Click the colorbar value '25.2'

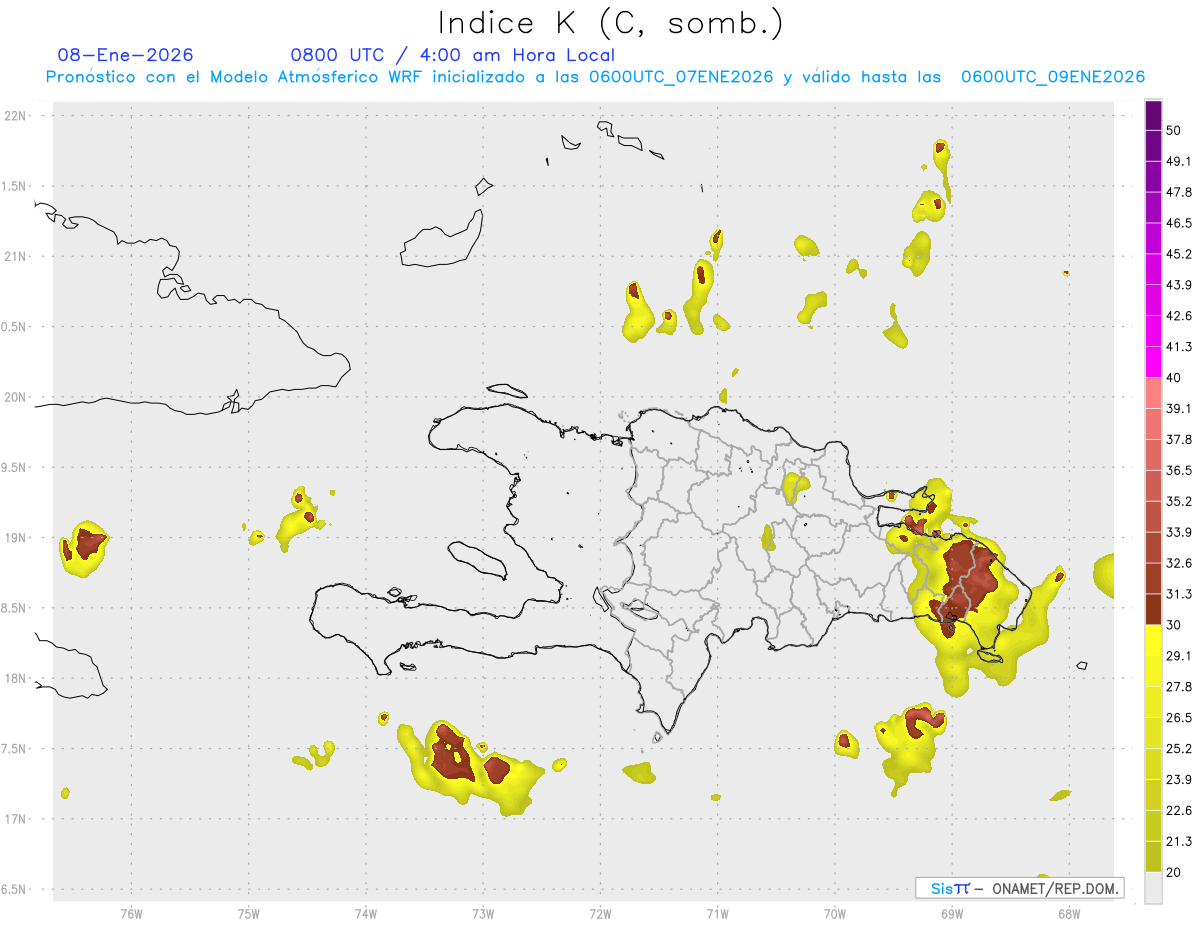tap(1179, 748)
